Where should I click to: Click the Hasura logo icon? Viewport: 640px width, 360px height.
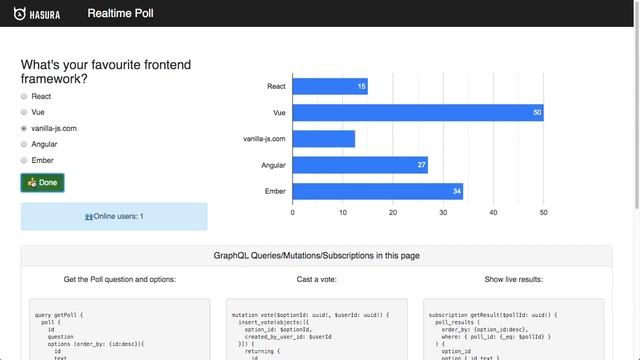coord(20,14)
